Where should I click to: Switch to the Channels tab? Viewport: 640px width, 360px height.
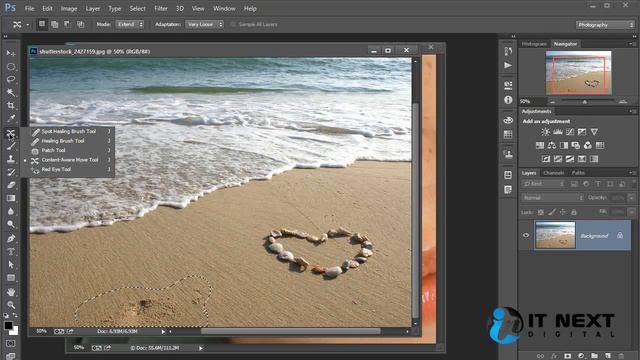coord(553,173)
